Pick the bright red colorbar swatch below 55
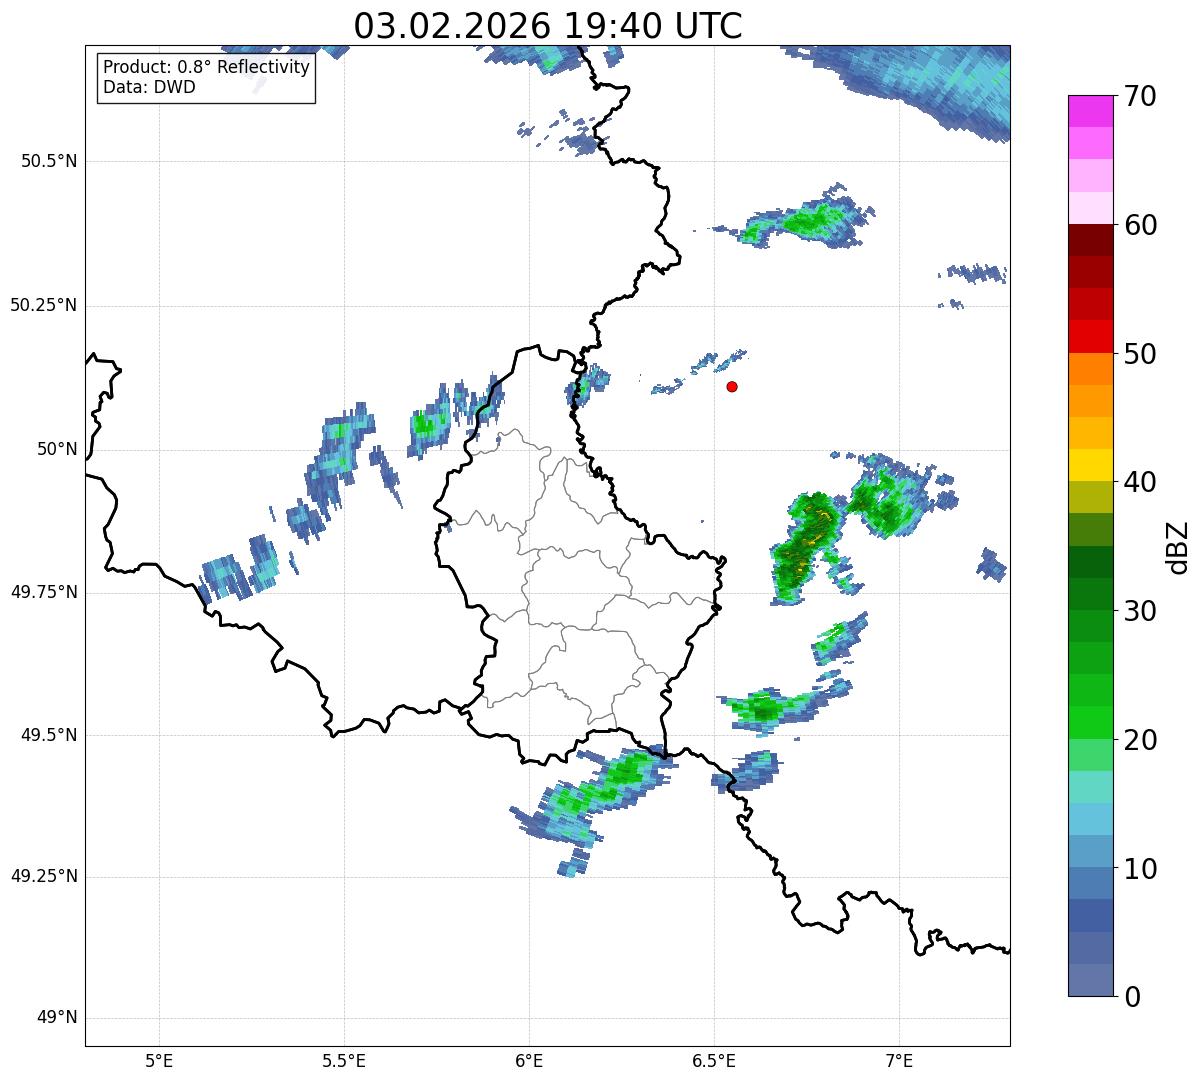 [x=1091, y=337]
